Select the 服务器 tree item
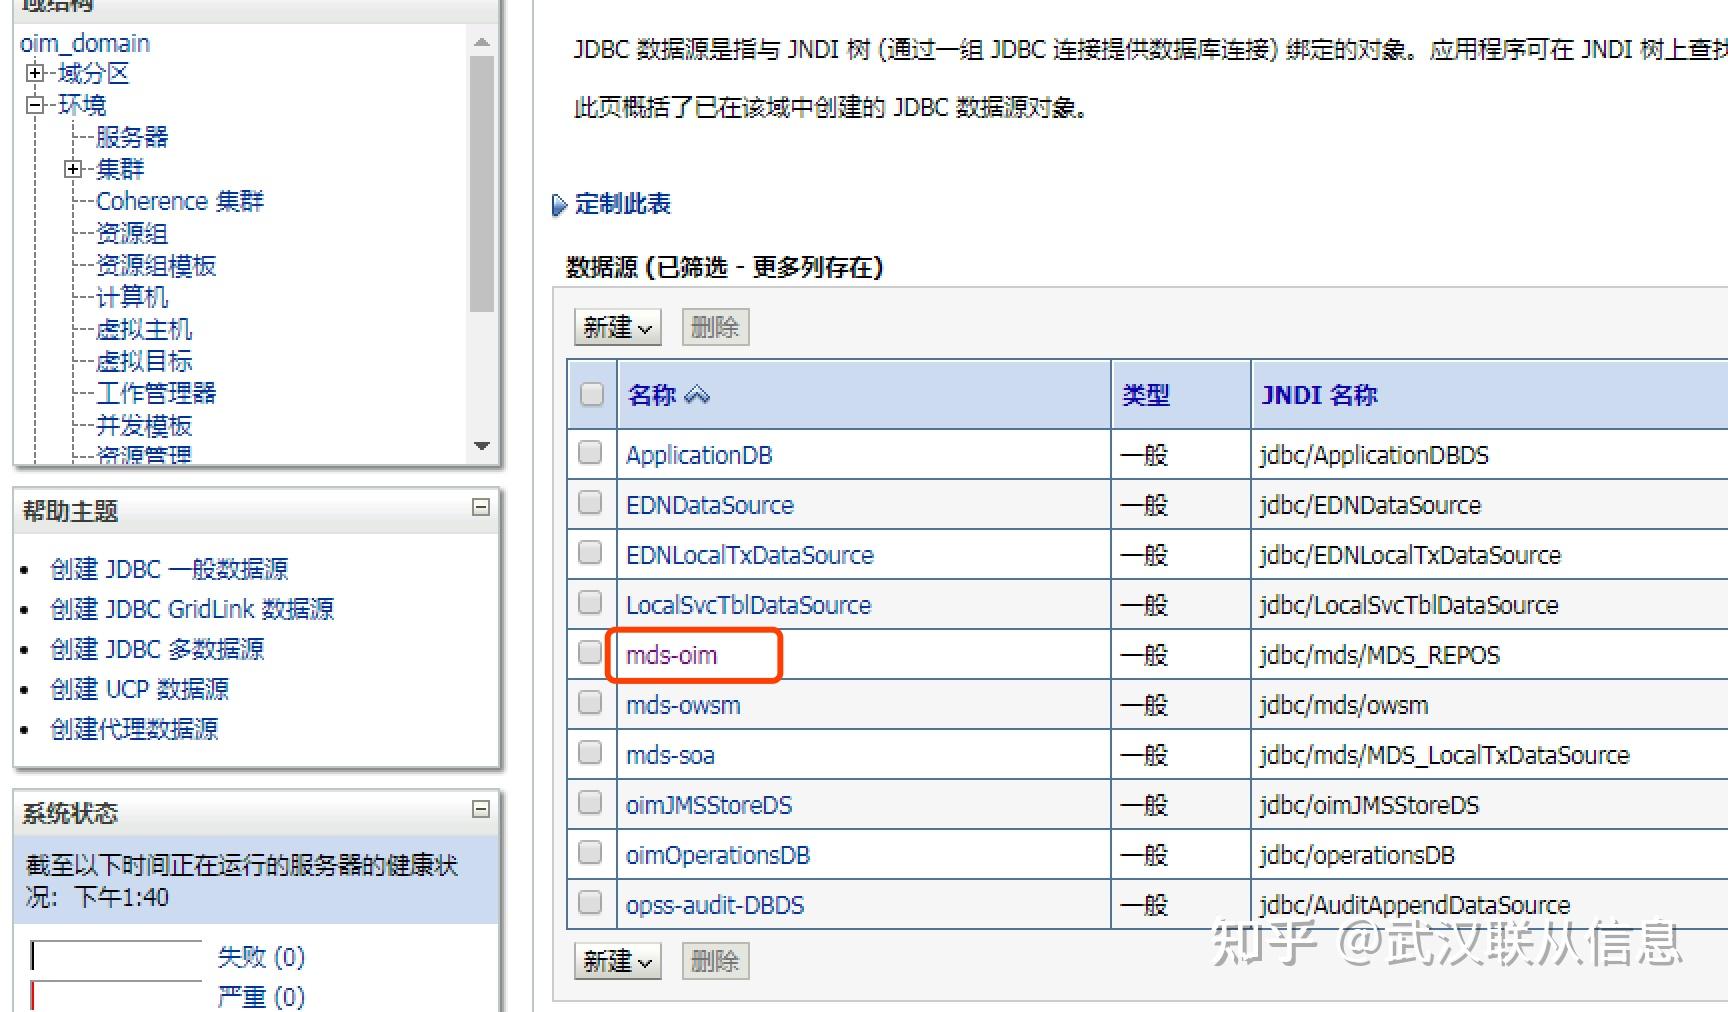 click(x=133, y=137)
